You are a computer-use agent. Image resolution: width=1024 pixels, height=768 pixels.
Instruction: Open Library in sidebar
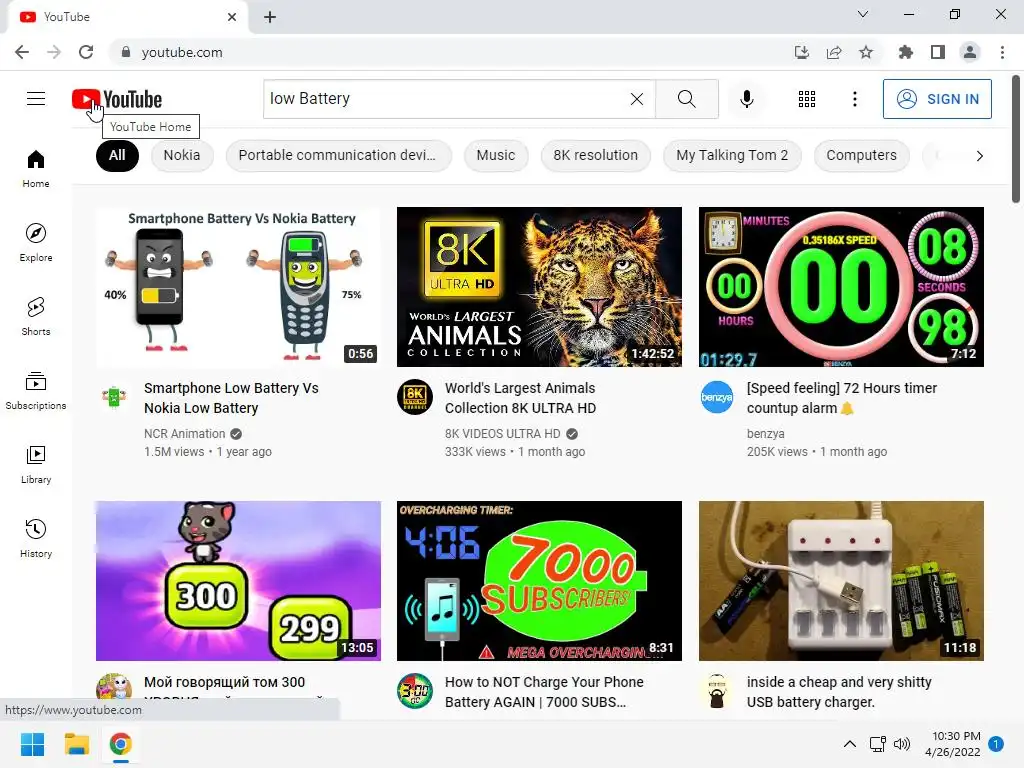tap(36, 464)
